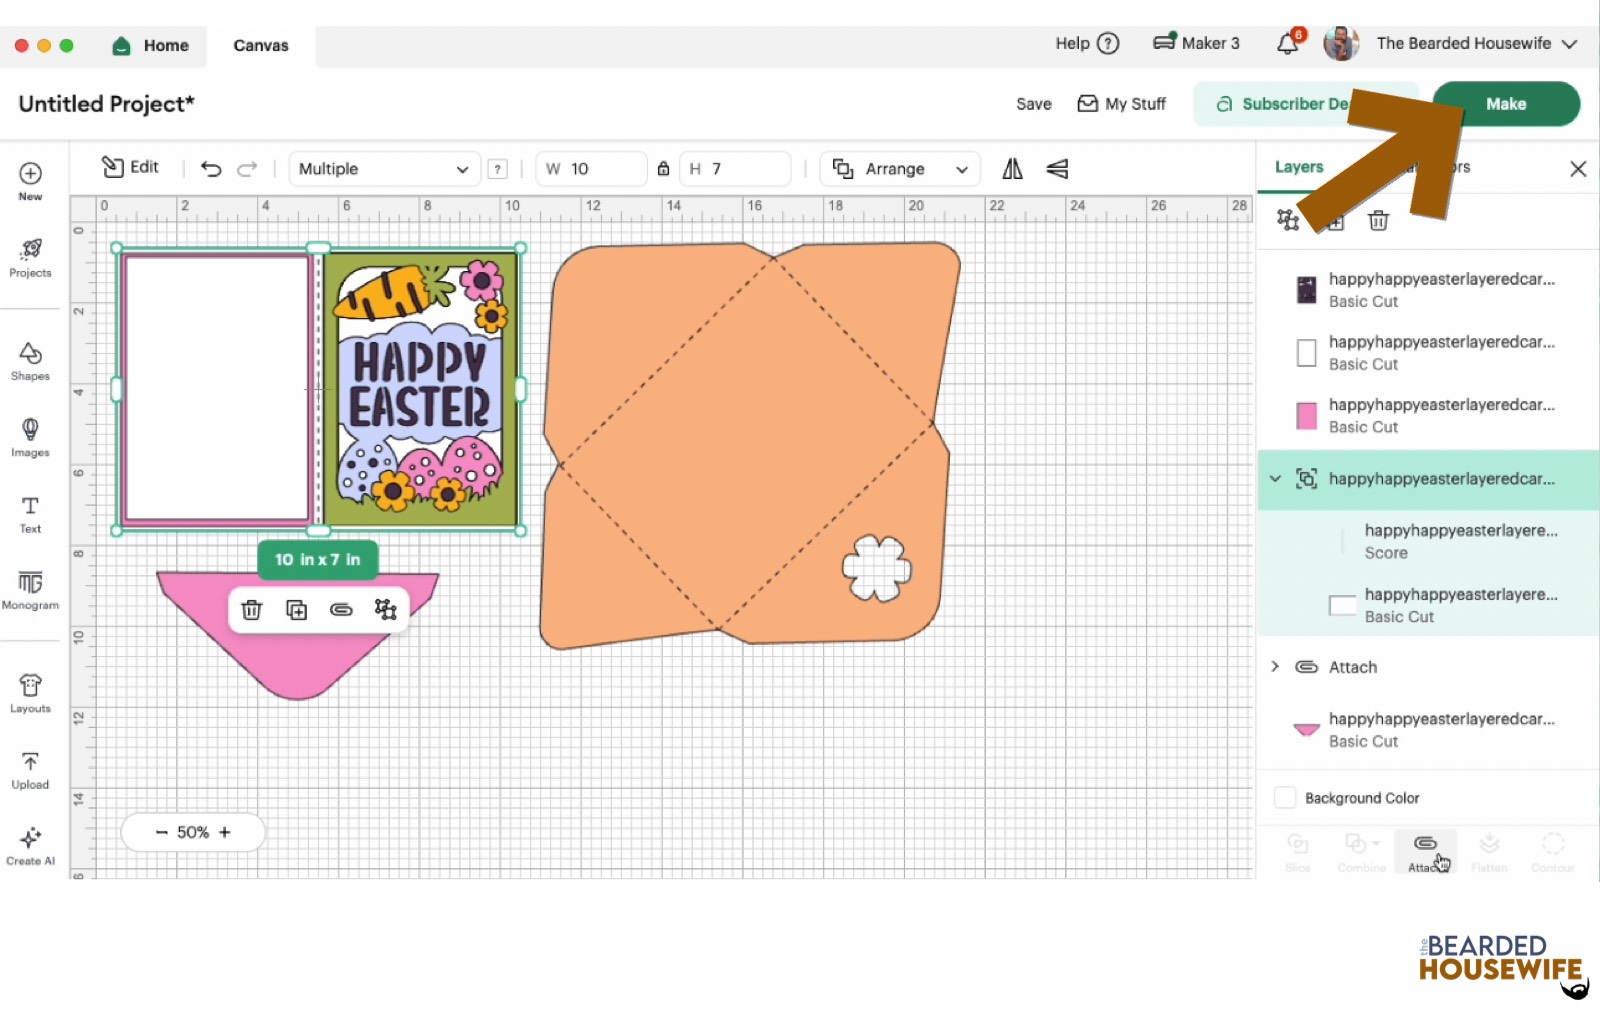Open the Operation dropdown showing Multiple
1600x1017 pixels.
point(384,169)
